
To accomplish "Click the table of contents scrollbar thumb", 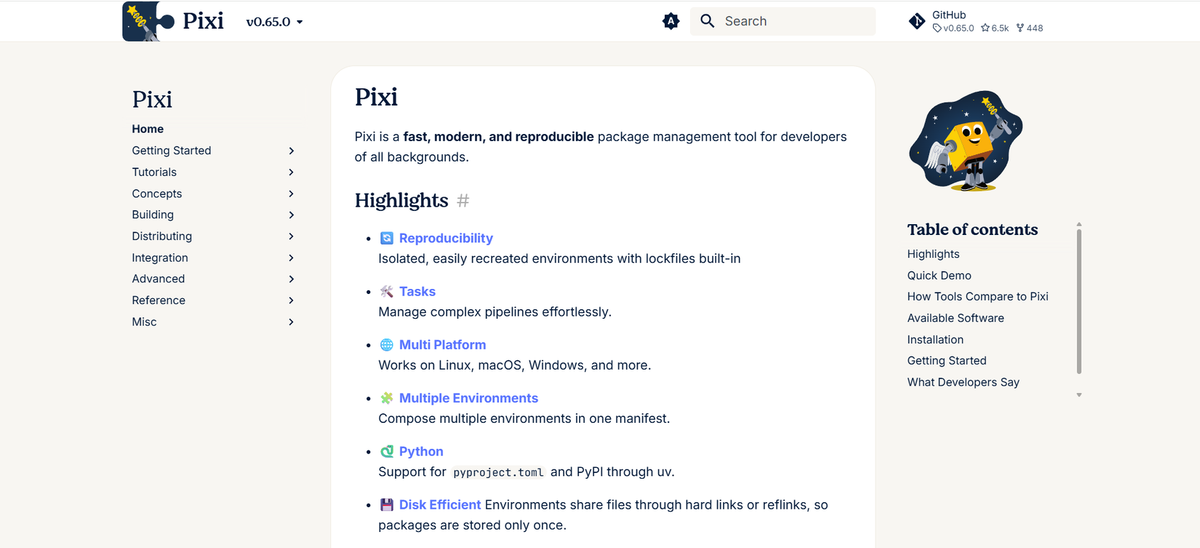I will point(1079,301).
